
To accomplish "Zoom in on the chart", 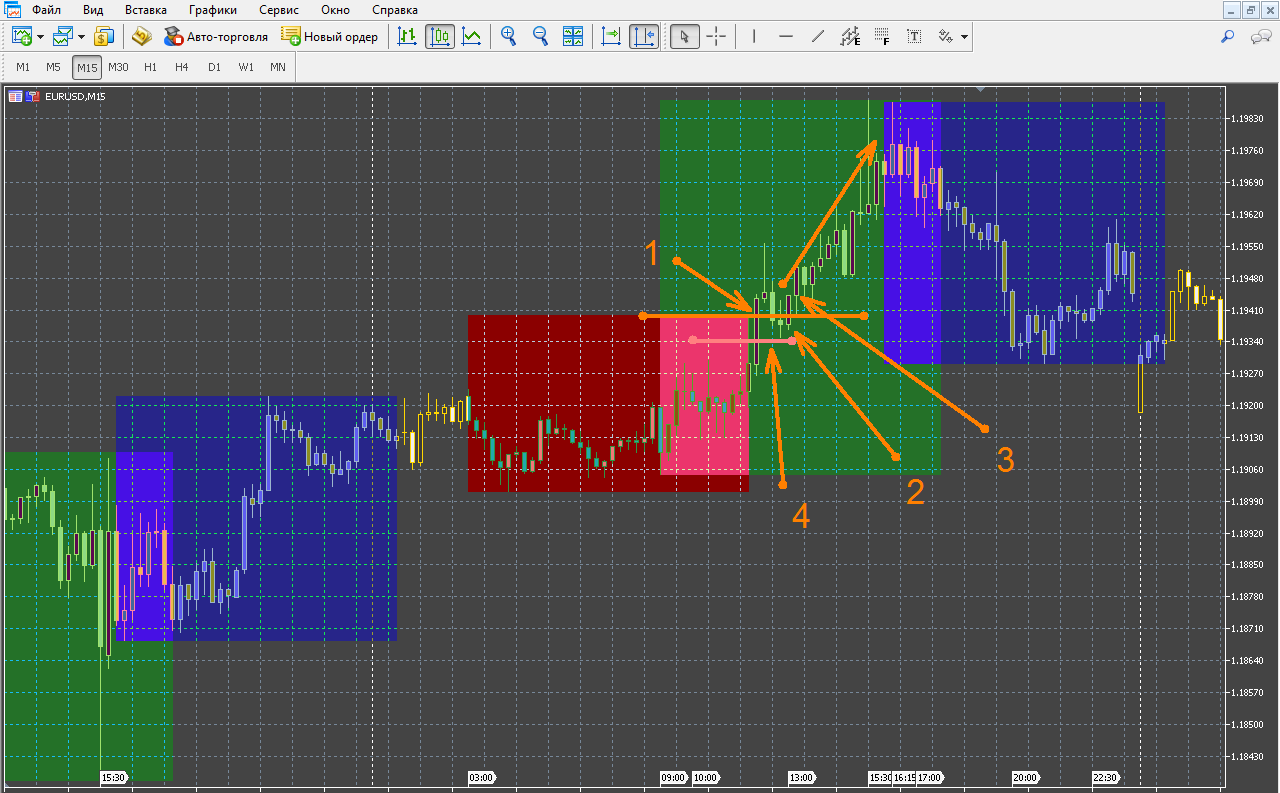I will [x=509, y=37].
